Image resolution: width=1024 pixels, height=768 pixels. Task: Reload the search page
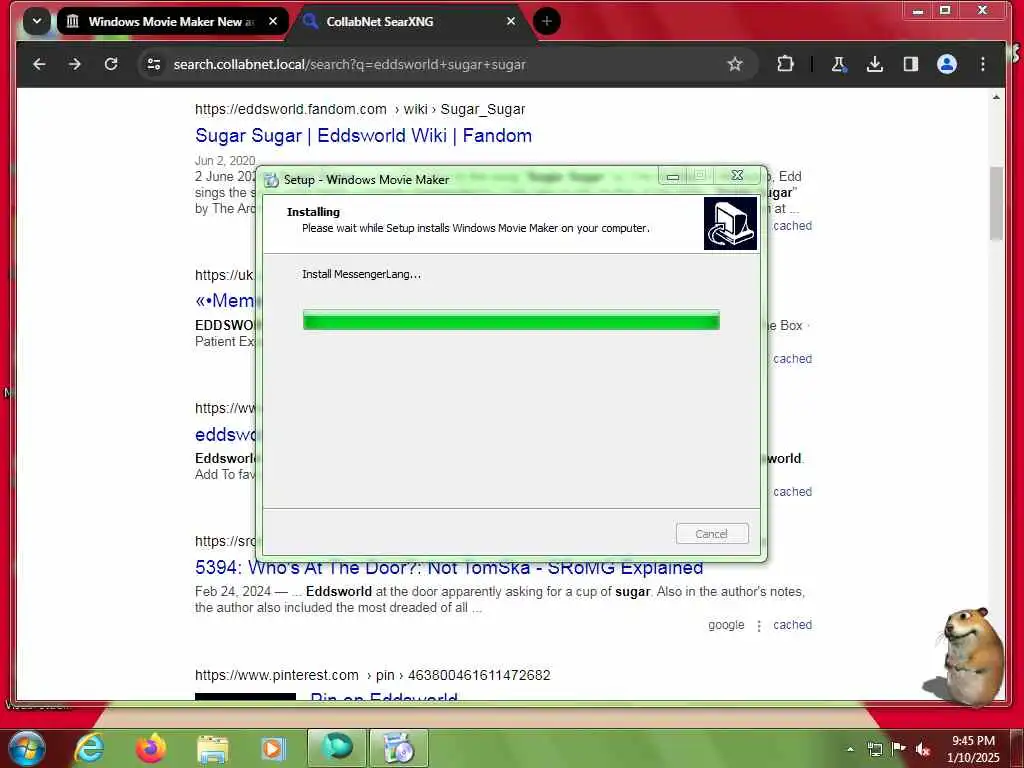coord(111,64)
